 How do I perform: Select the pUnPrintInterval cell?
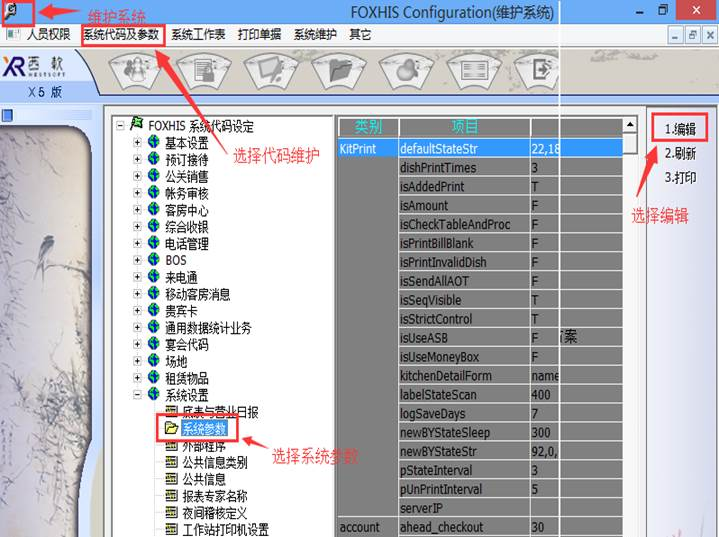point(465,489)
